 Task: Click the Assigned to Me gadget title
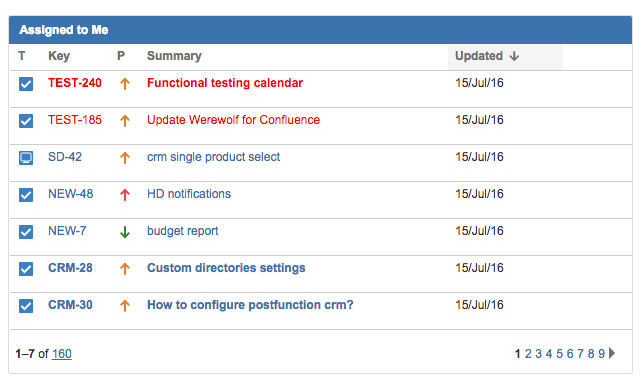point(64,30)
